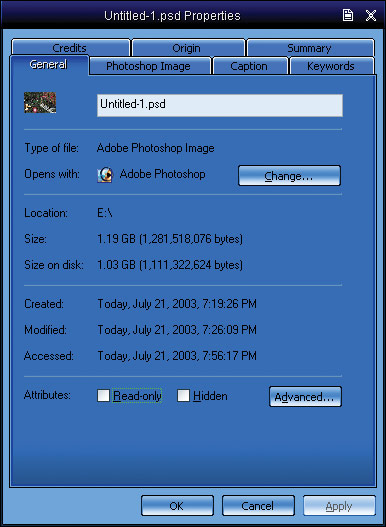Click the size value 1.19 GB text
This screenshot has height=527, width=386.
(170, 239)
